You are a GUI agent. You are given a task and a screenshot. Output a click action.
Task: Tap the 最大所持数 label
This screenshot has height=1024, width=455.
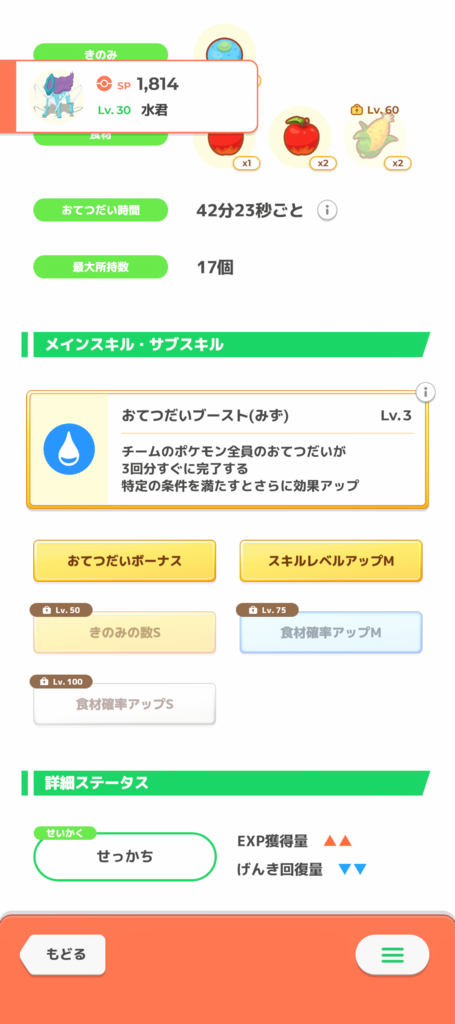click(101, 266)
